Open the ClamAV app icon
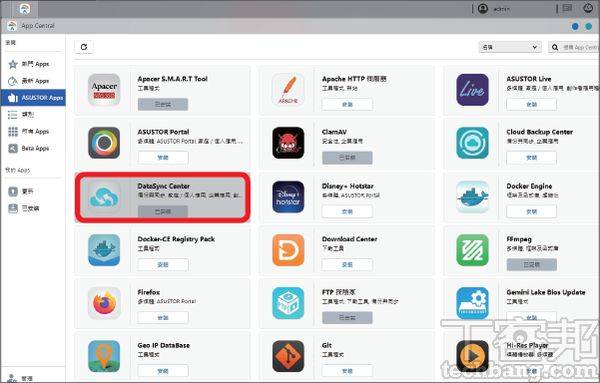 click(x=288, y=143)
